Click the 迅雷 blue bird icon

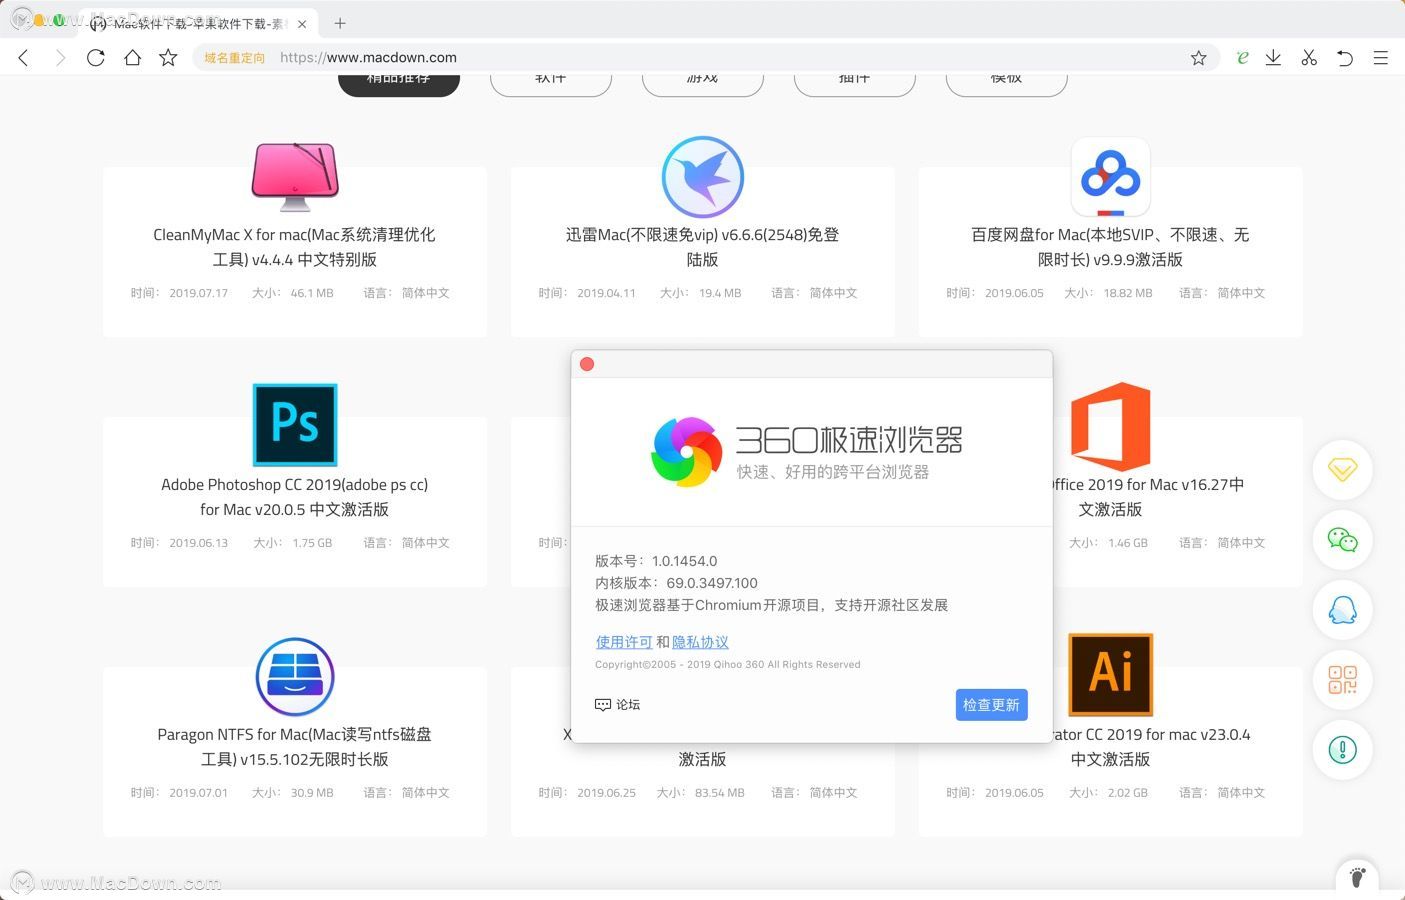703,177
